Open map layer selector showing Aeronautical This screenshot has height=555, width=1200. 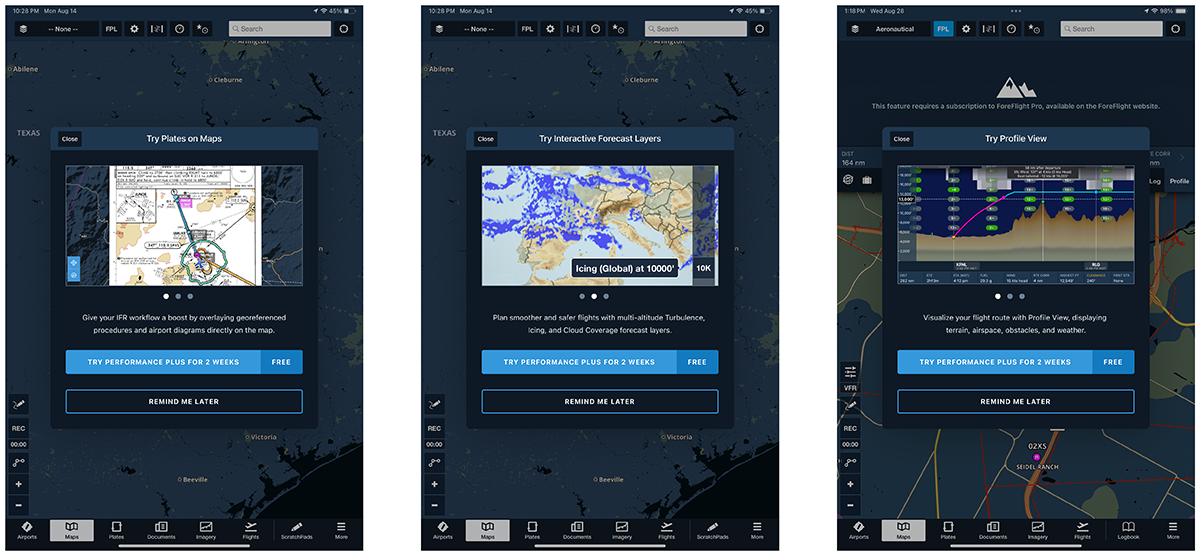tap(888, 29)
